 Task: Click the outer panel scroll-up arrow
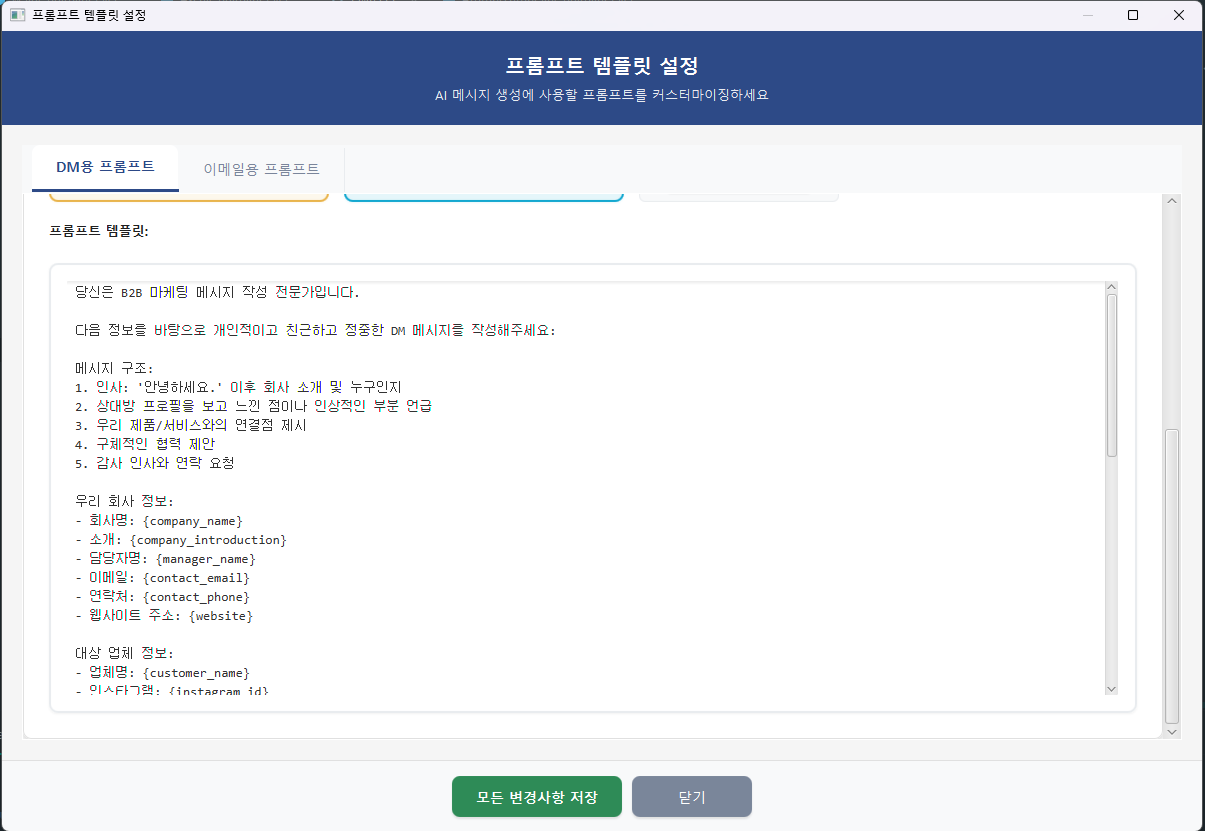click(1172, 202)
